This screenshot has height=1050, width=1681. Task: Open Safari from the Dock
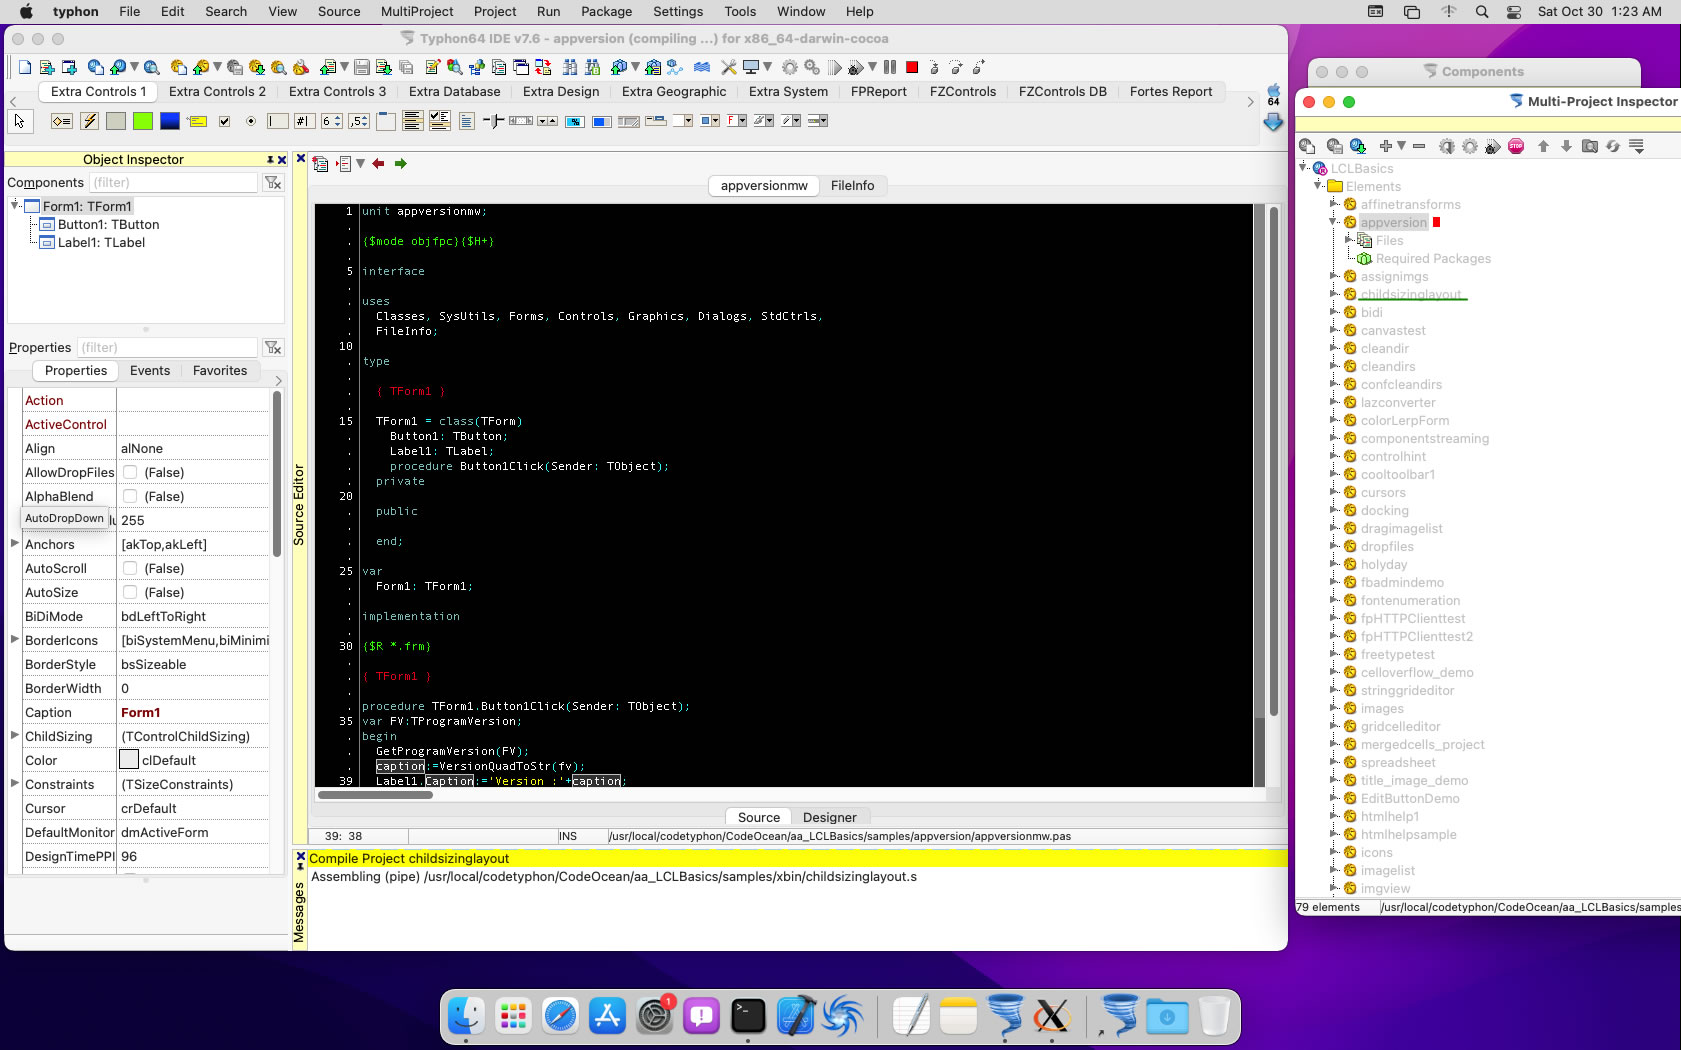coord(560,1016)
